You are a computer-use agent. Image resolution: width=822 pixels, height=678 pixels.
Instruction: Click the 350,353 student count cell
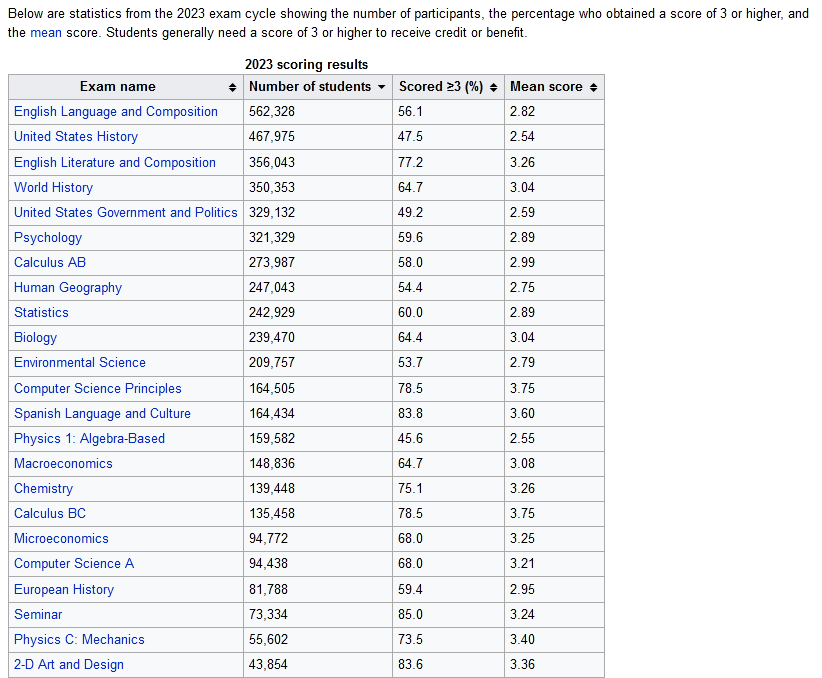click(x=318, y=188)
